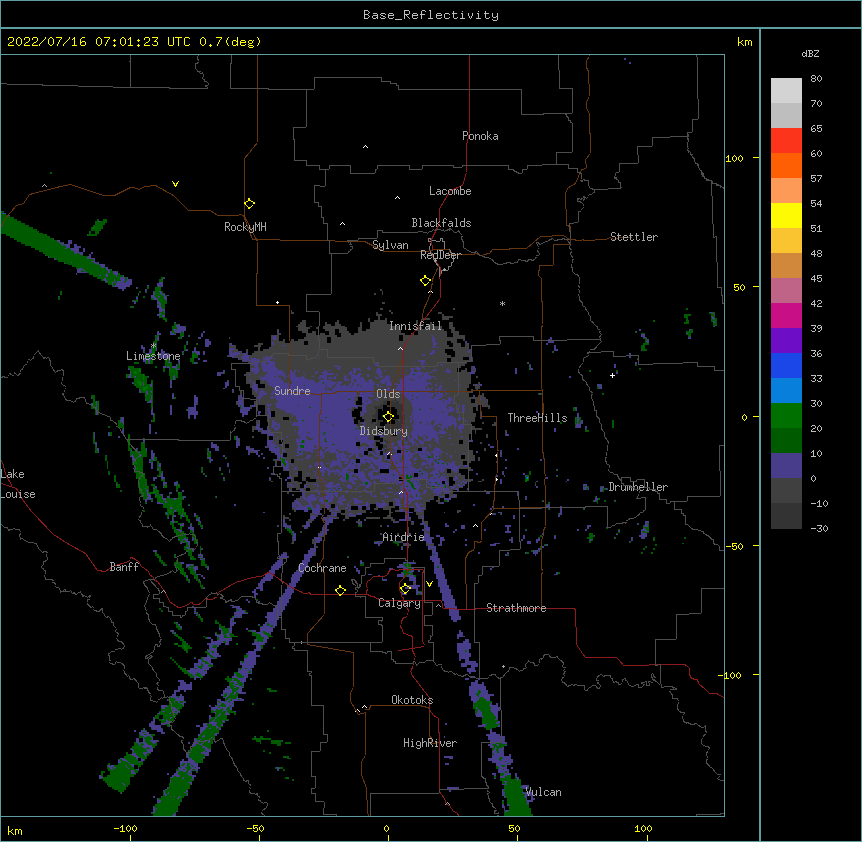Screen dimensions: 862x842
Task: Click the Cochrane town label
Action: pos(322,568)
